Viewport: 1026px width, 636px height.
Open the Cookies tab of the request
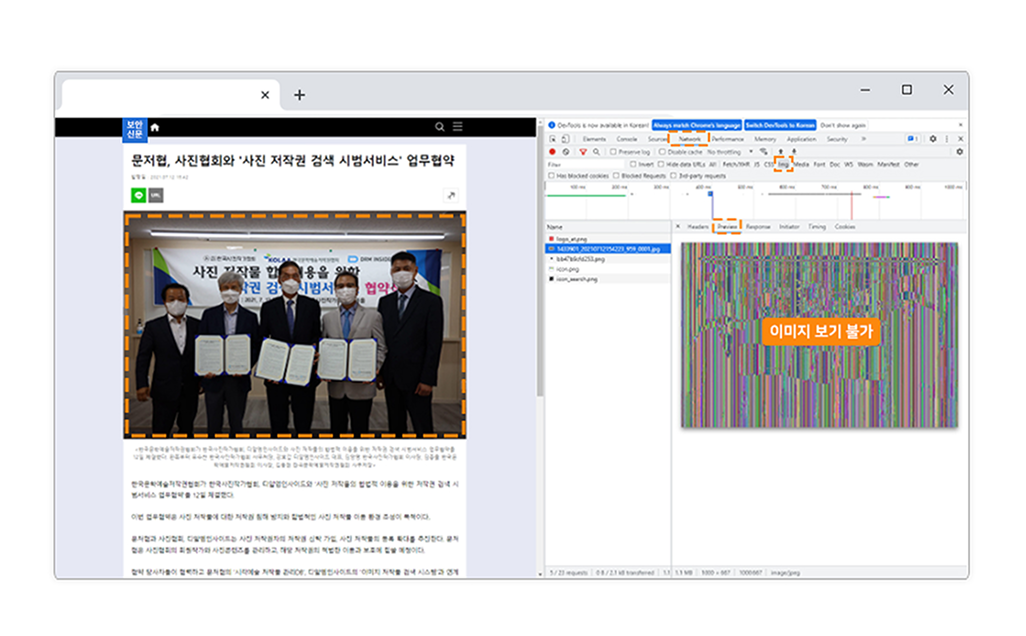pyautogui.click(x=845, y=226)
